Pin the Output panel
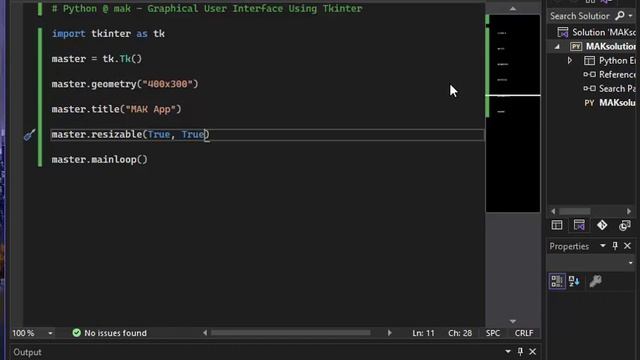 520,351
